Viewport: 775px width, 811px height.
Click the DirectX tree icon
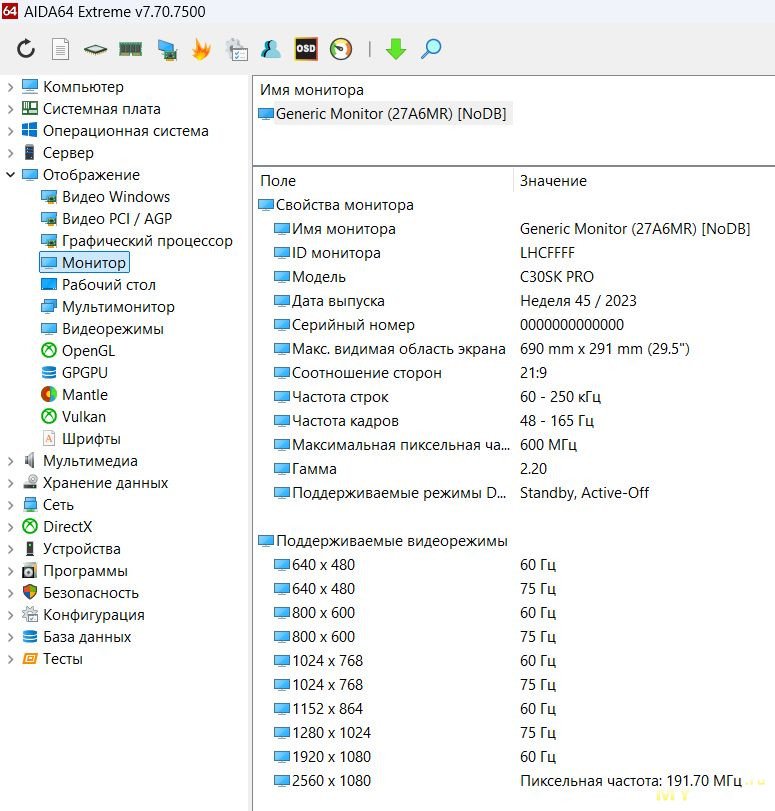point(30,527)
